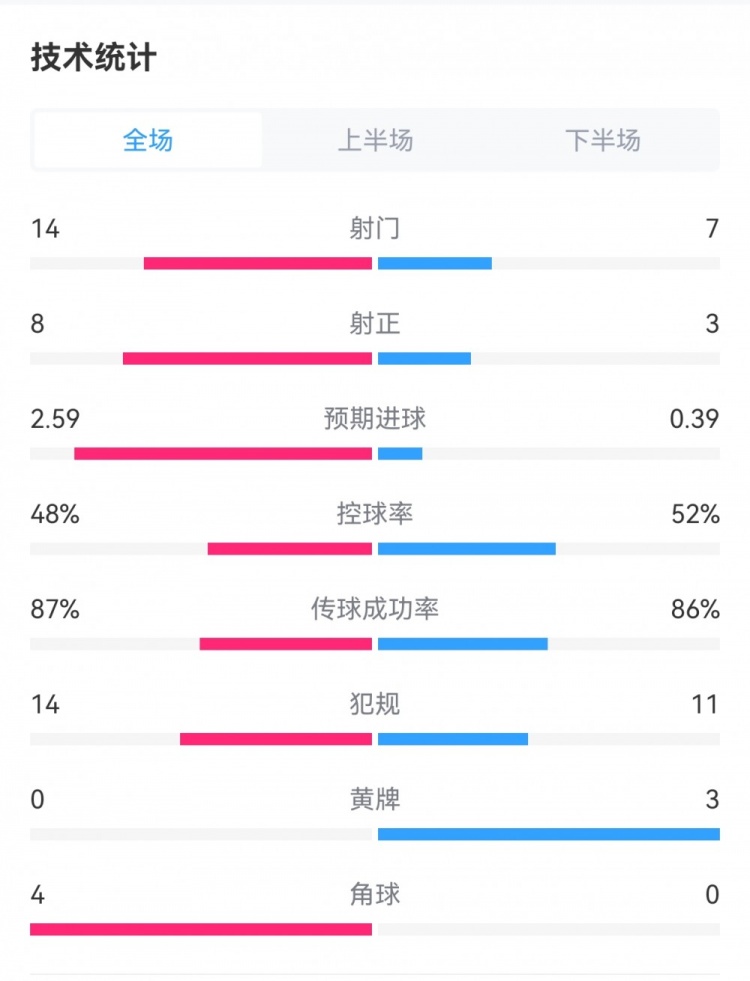Viewport: 750px width, 981px height.
Task: Click the red 预期进球 progress bar
Action: click(223, 454)
